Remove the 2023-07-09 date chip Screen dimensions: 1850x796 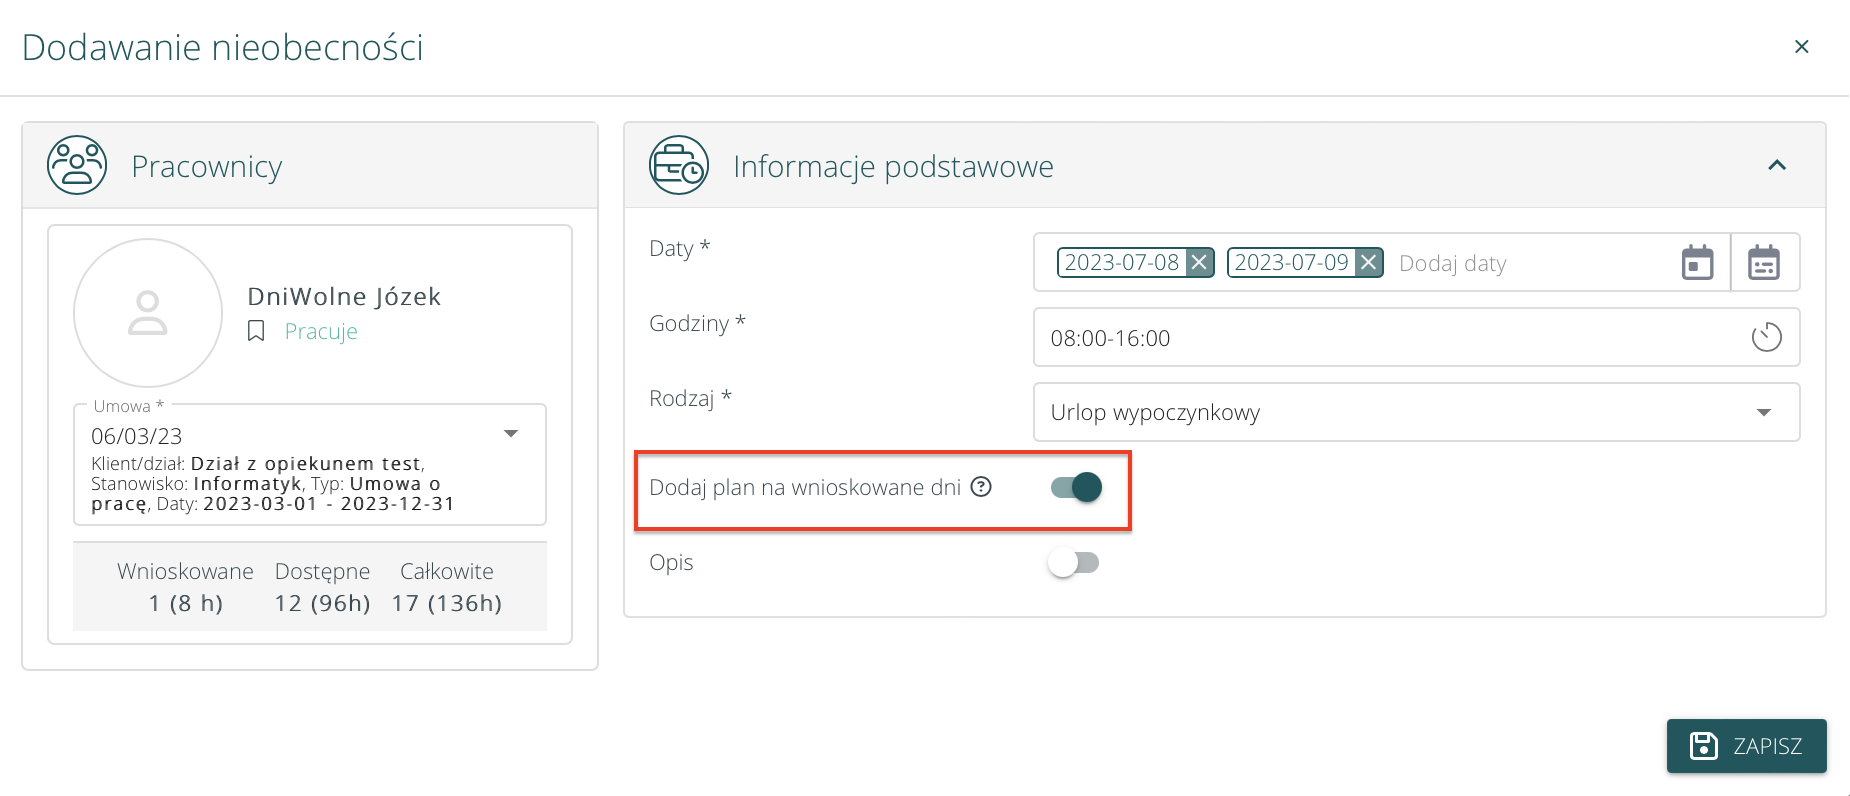[x=1369, y=262]
